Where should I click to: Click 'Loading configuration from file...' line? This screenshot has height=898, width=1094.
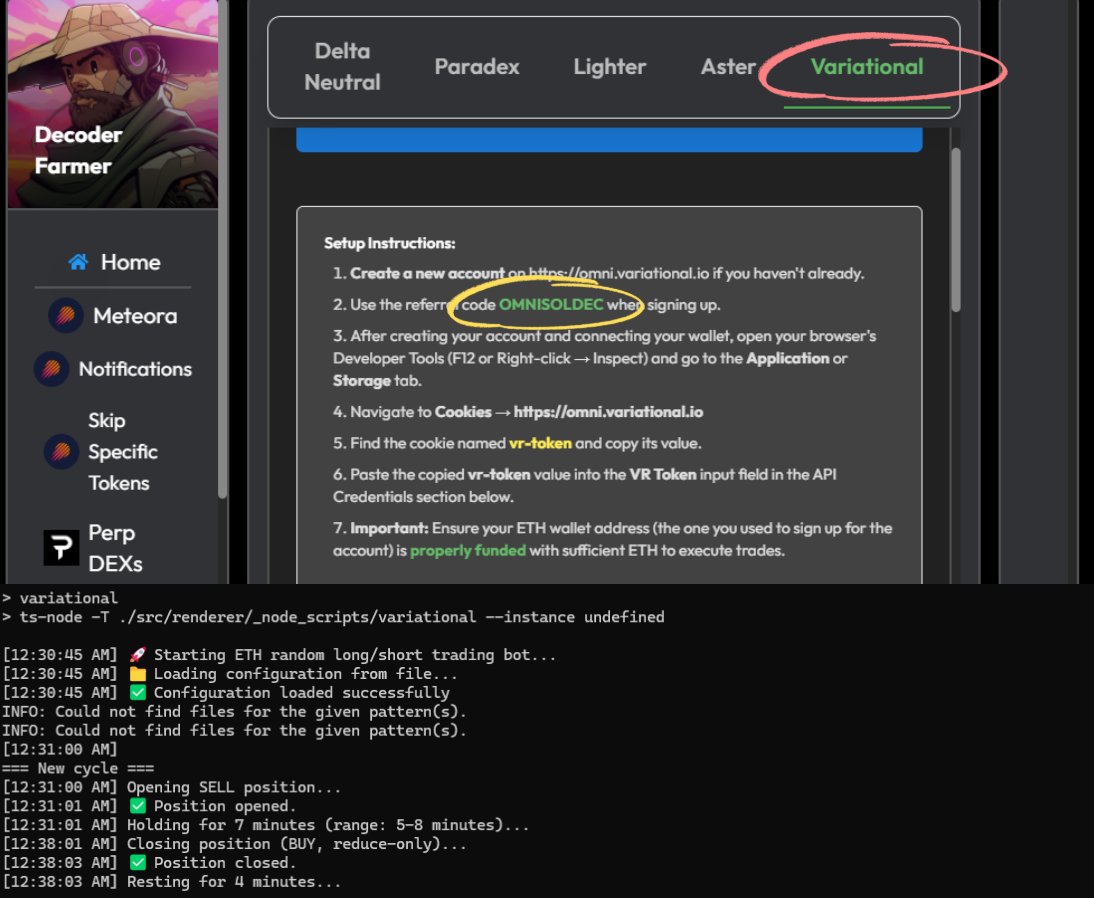click(230, 673)
